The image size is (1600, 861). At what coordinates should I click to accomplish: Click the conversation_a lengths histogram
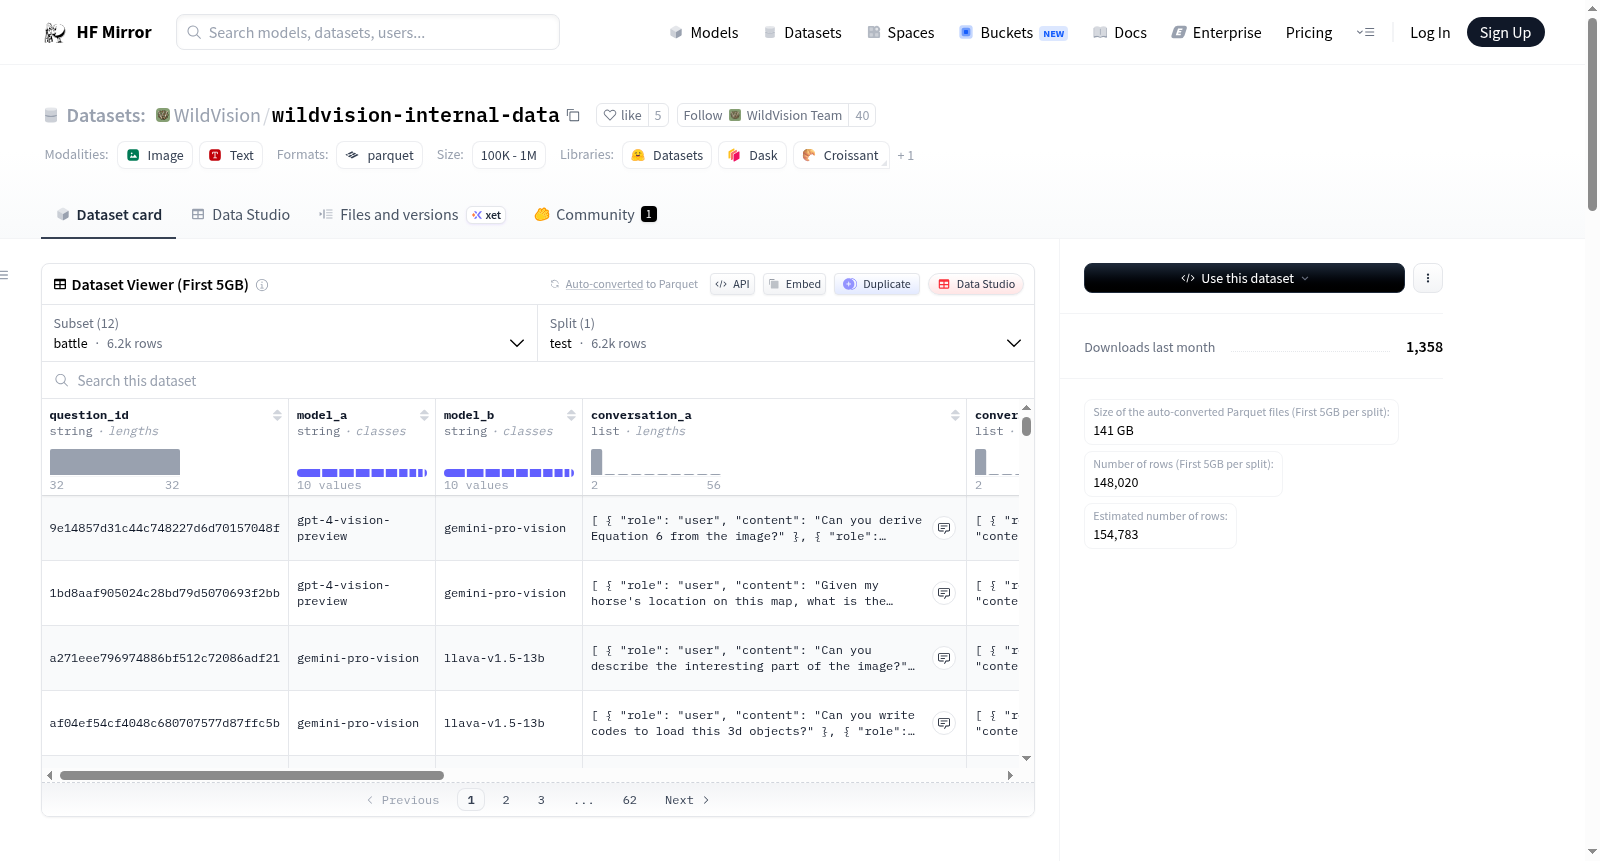[x=655, y=462]
